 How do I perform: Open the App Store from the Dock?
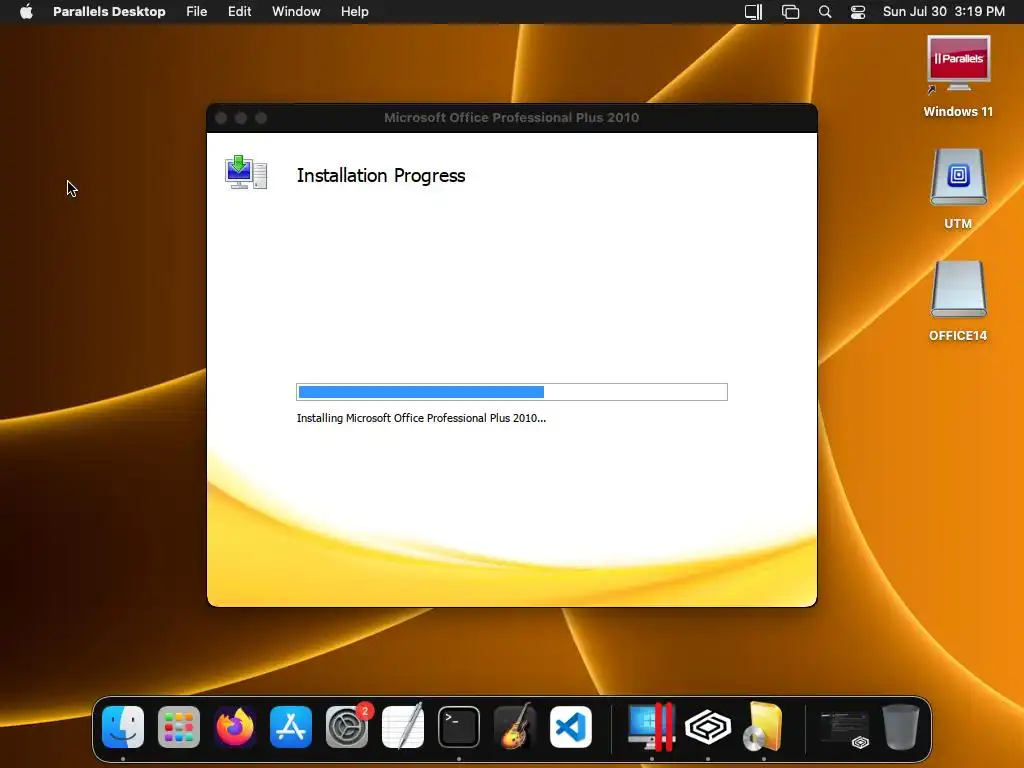(x=291, y=727)
